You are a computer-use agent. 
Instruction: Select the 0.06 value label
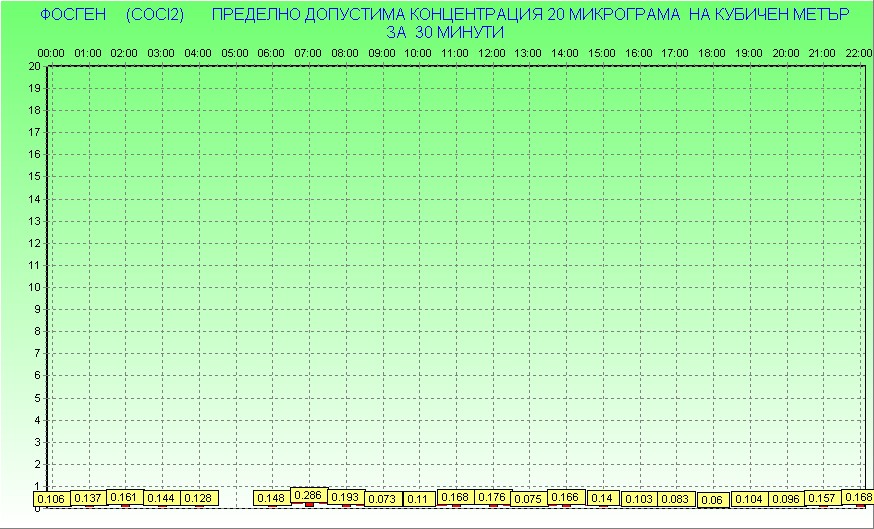[x=713, y=500]
